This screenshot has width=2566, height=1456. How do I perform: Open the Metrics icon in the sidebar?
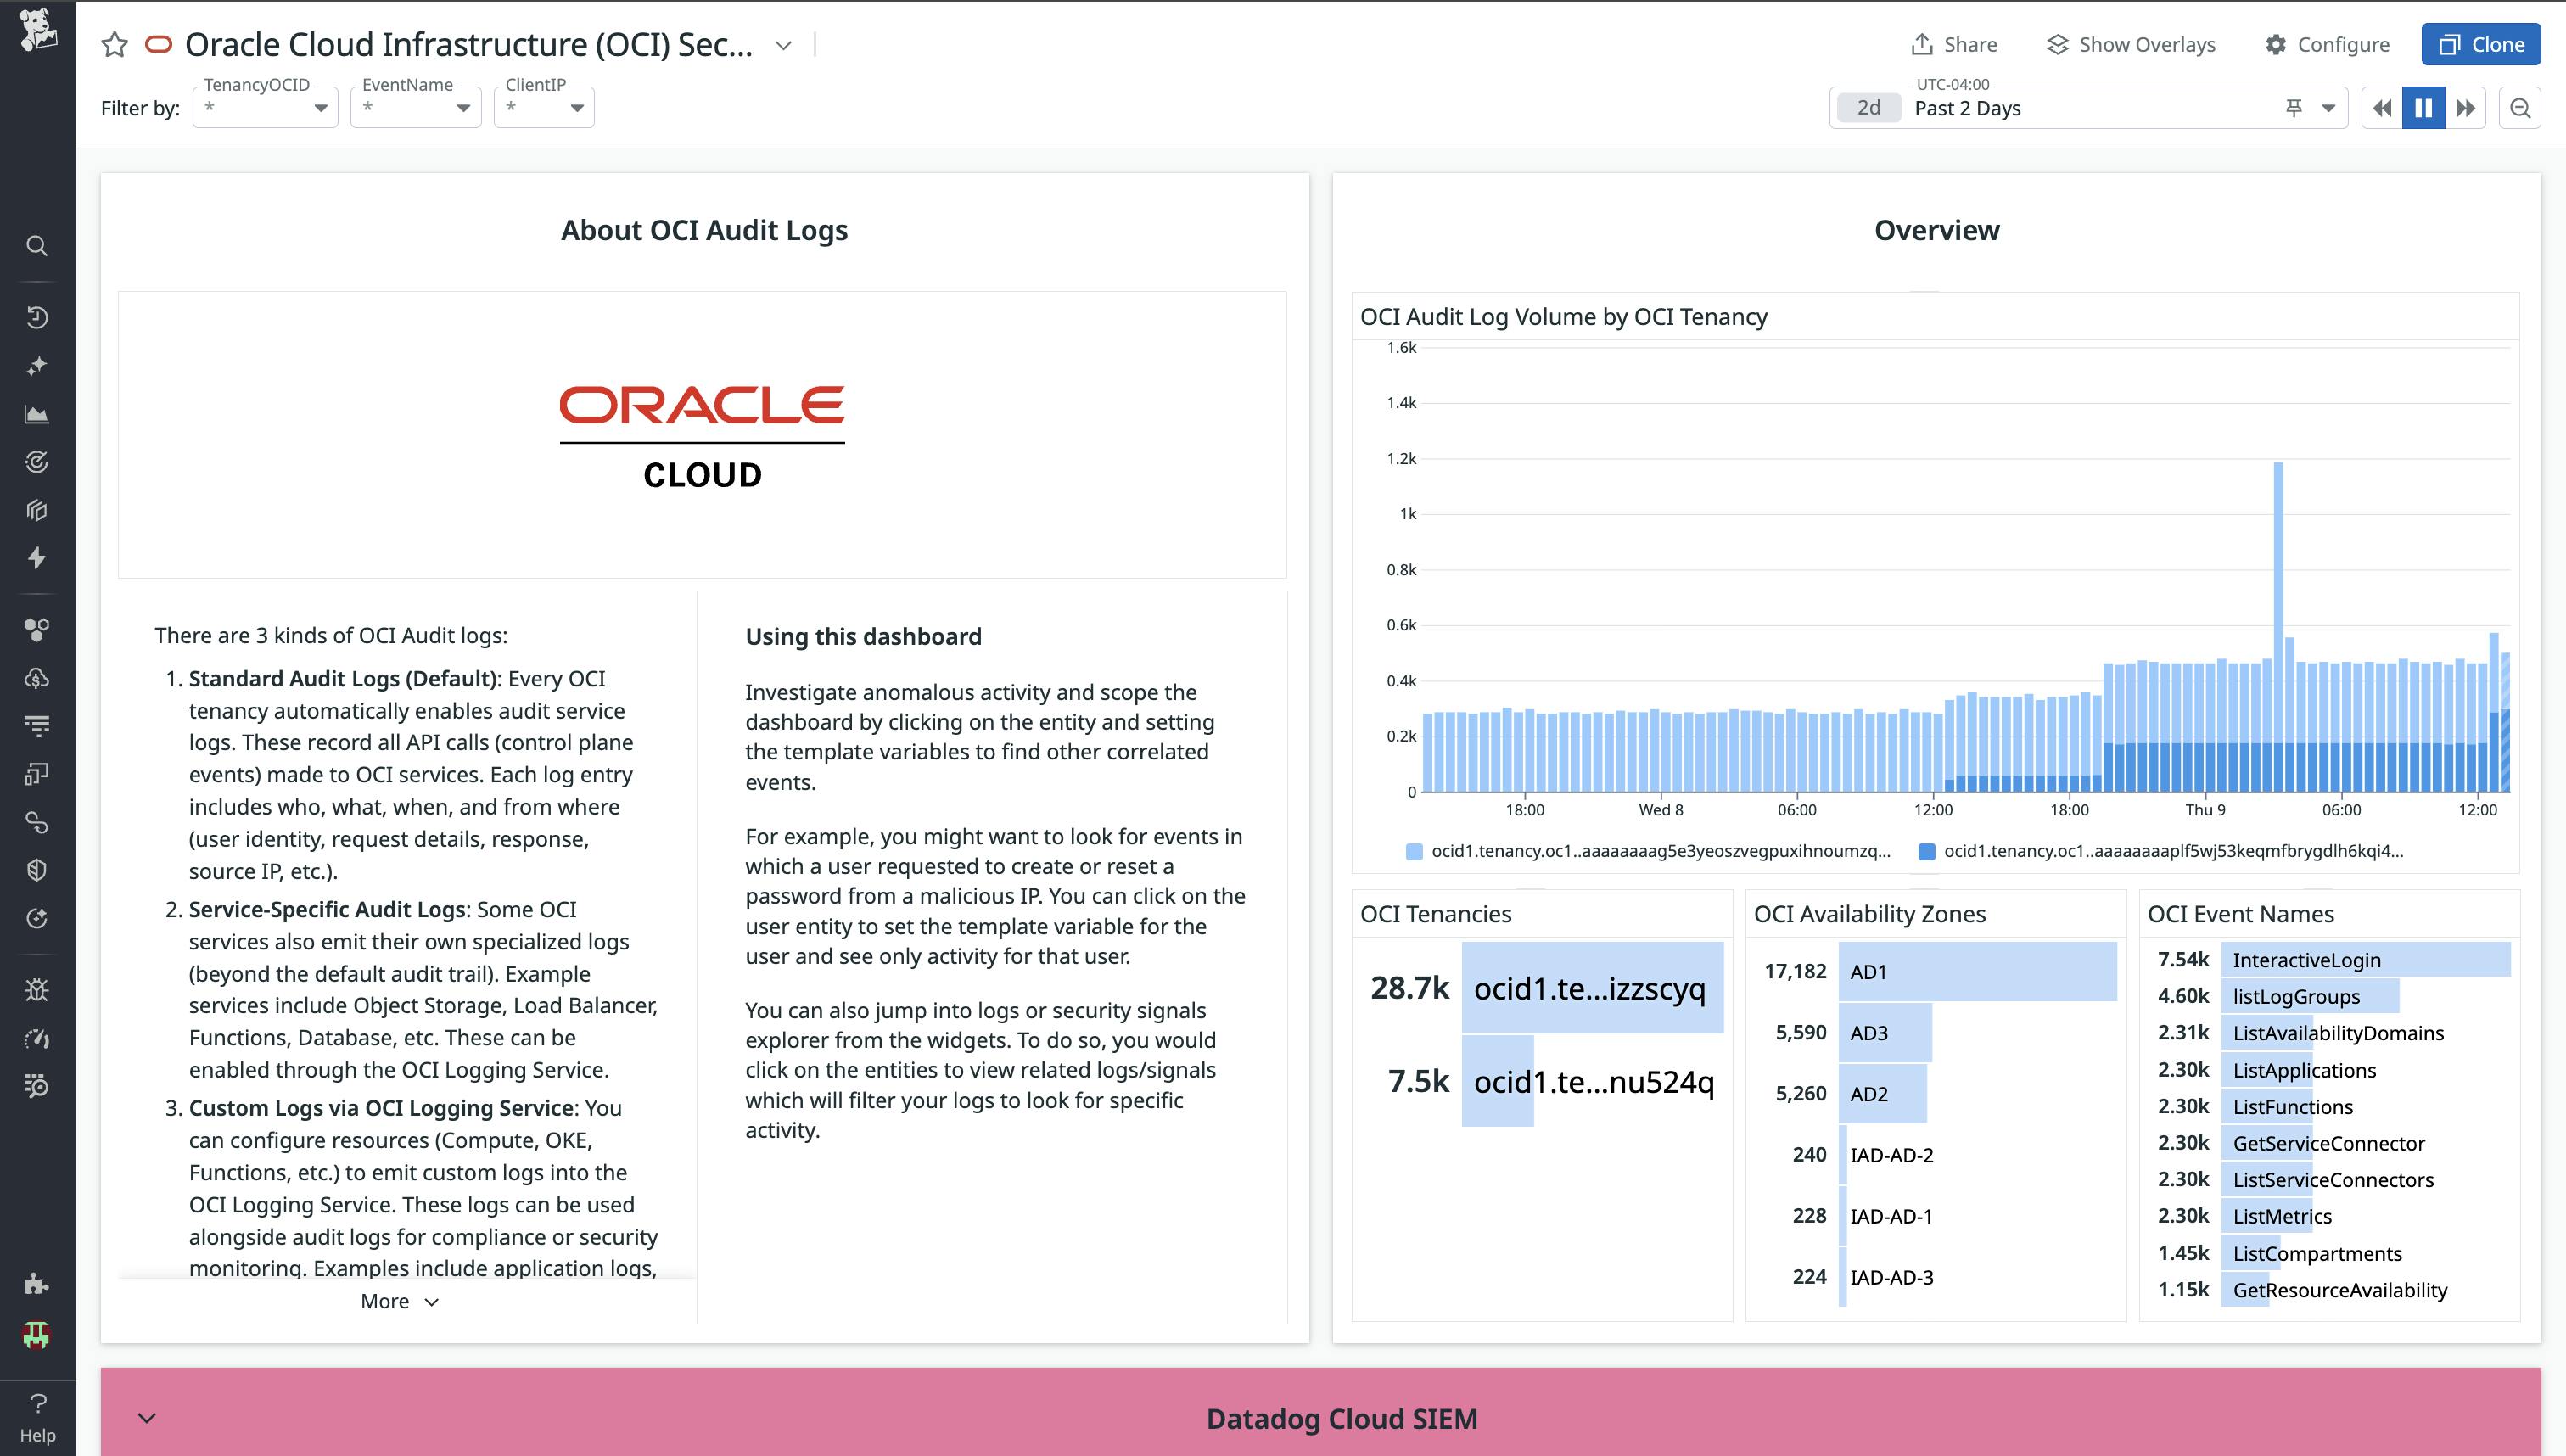tap(37, 415)
